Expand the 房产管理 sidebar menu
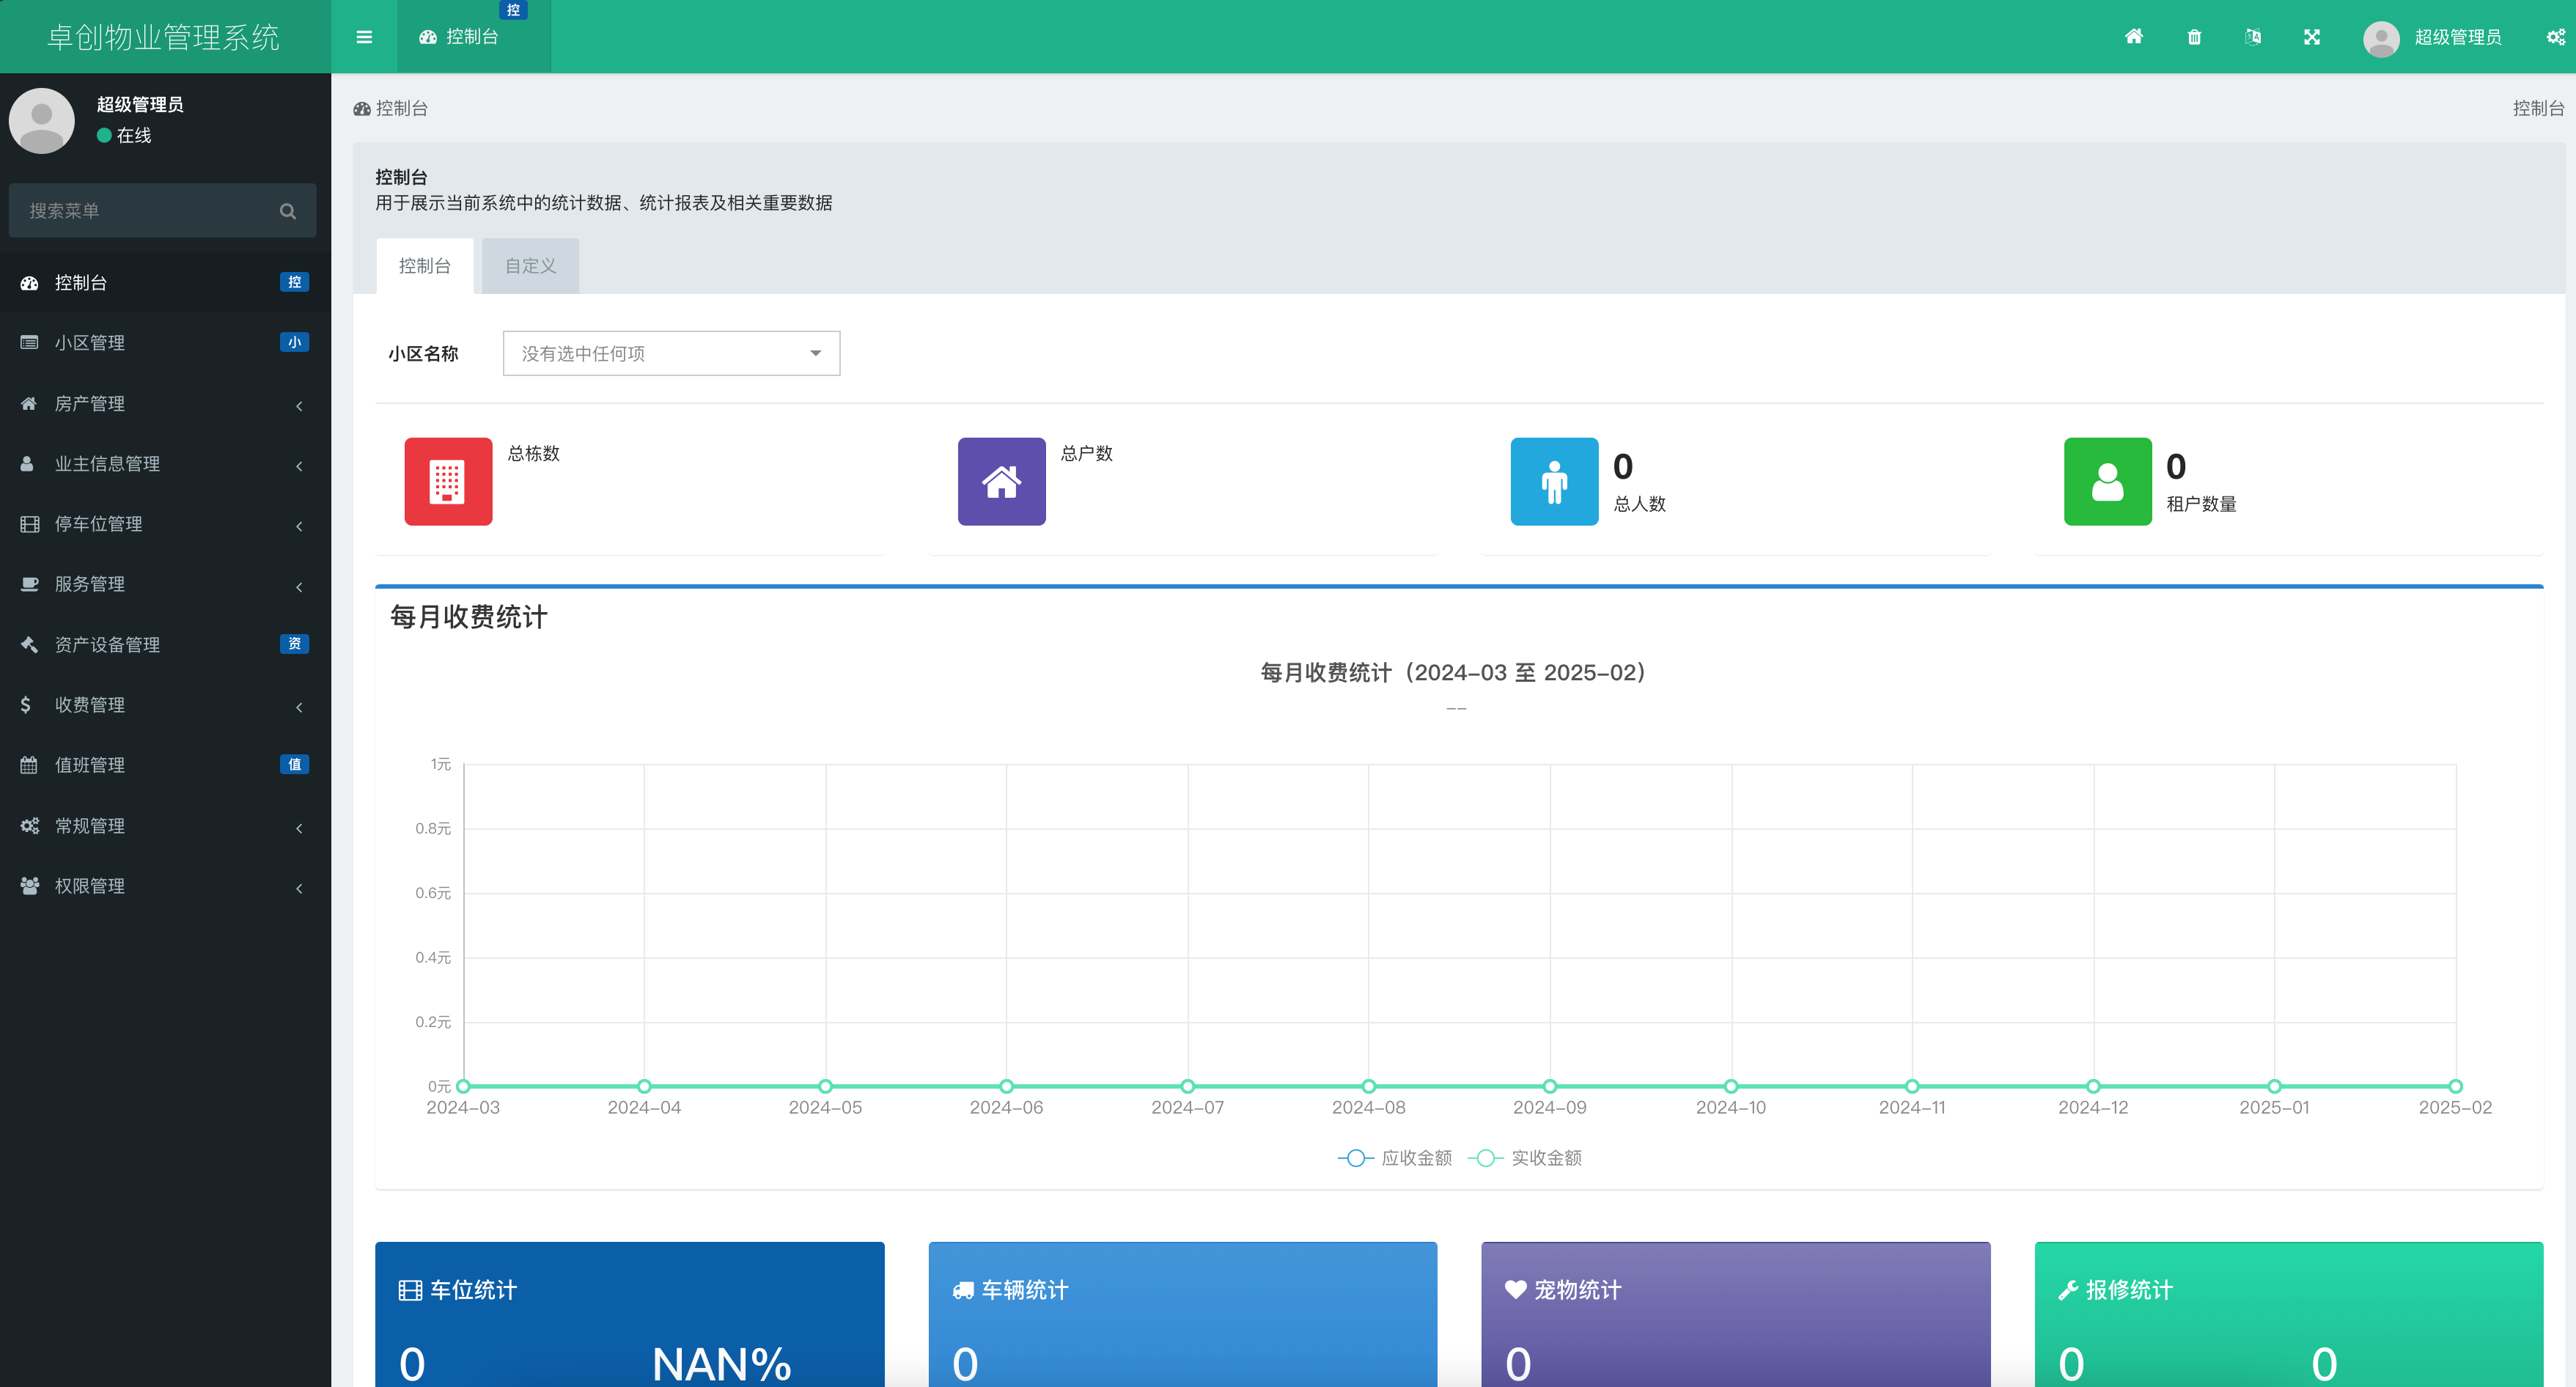This screenshot has width=2576, height=1387. 165,403
